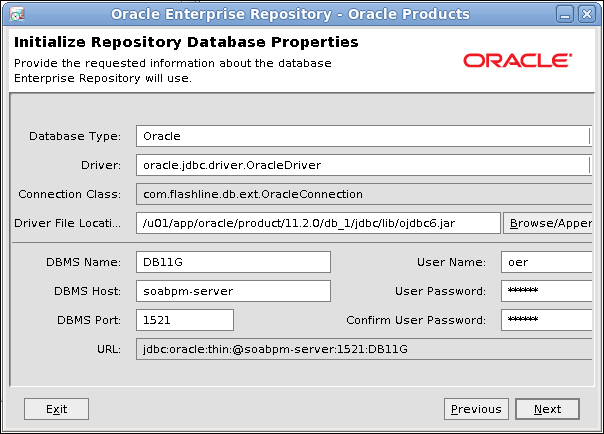Proceed with the Next button
The height and width of the screenshot is (434, 604).
coord(547,409)
